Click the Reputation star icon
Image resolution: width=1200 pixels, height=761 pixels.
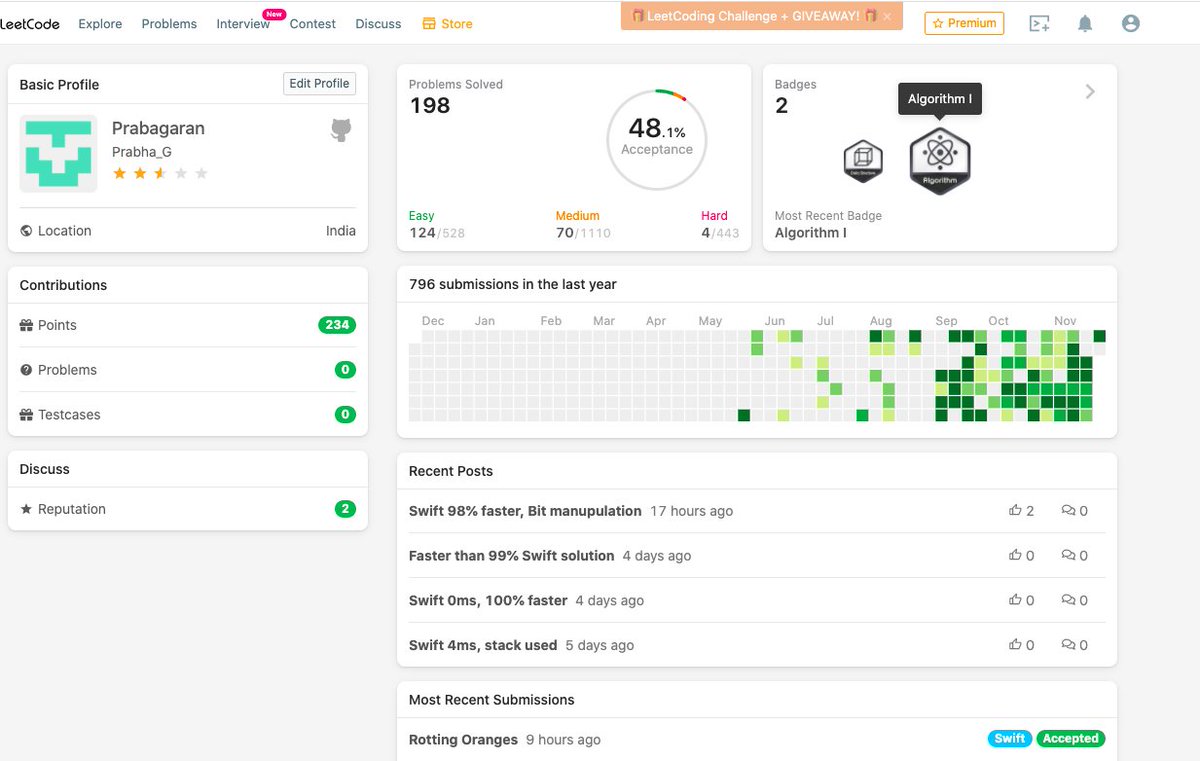26,509
